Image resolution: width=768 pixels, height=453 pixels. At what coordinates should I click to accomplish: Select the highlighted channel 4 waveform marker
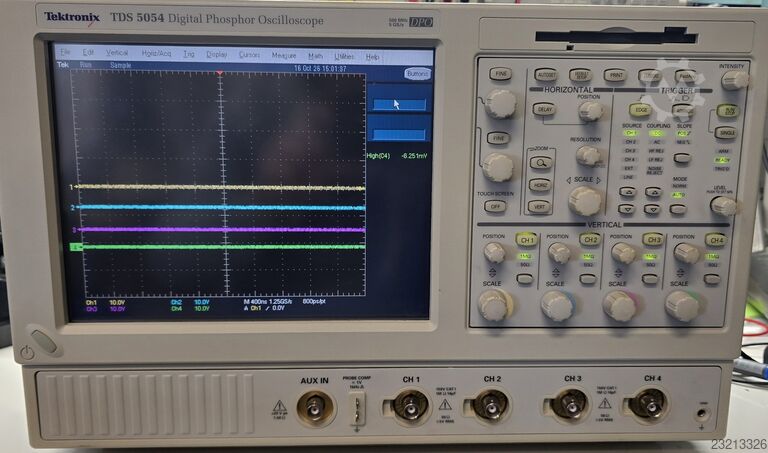[x=76, y=248]
